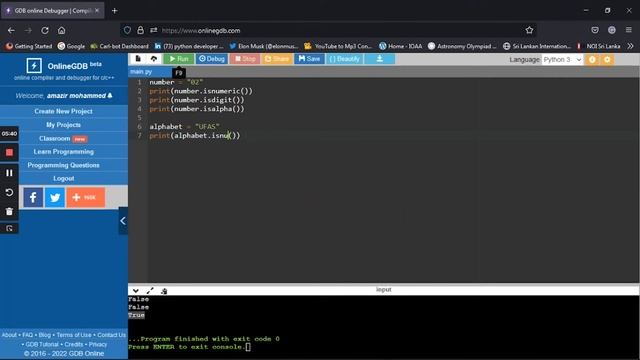This screenshot has height=360, width=640.
Task: Open a new browser tab with plus
Action: 115,11
